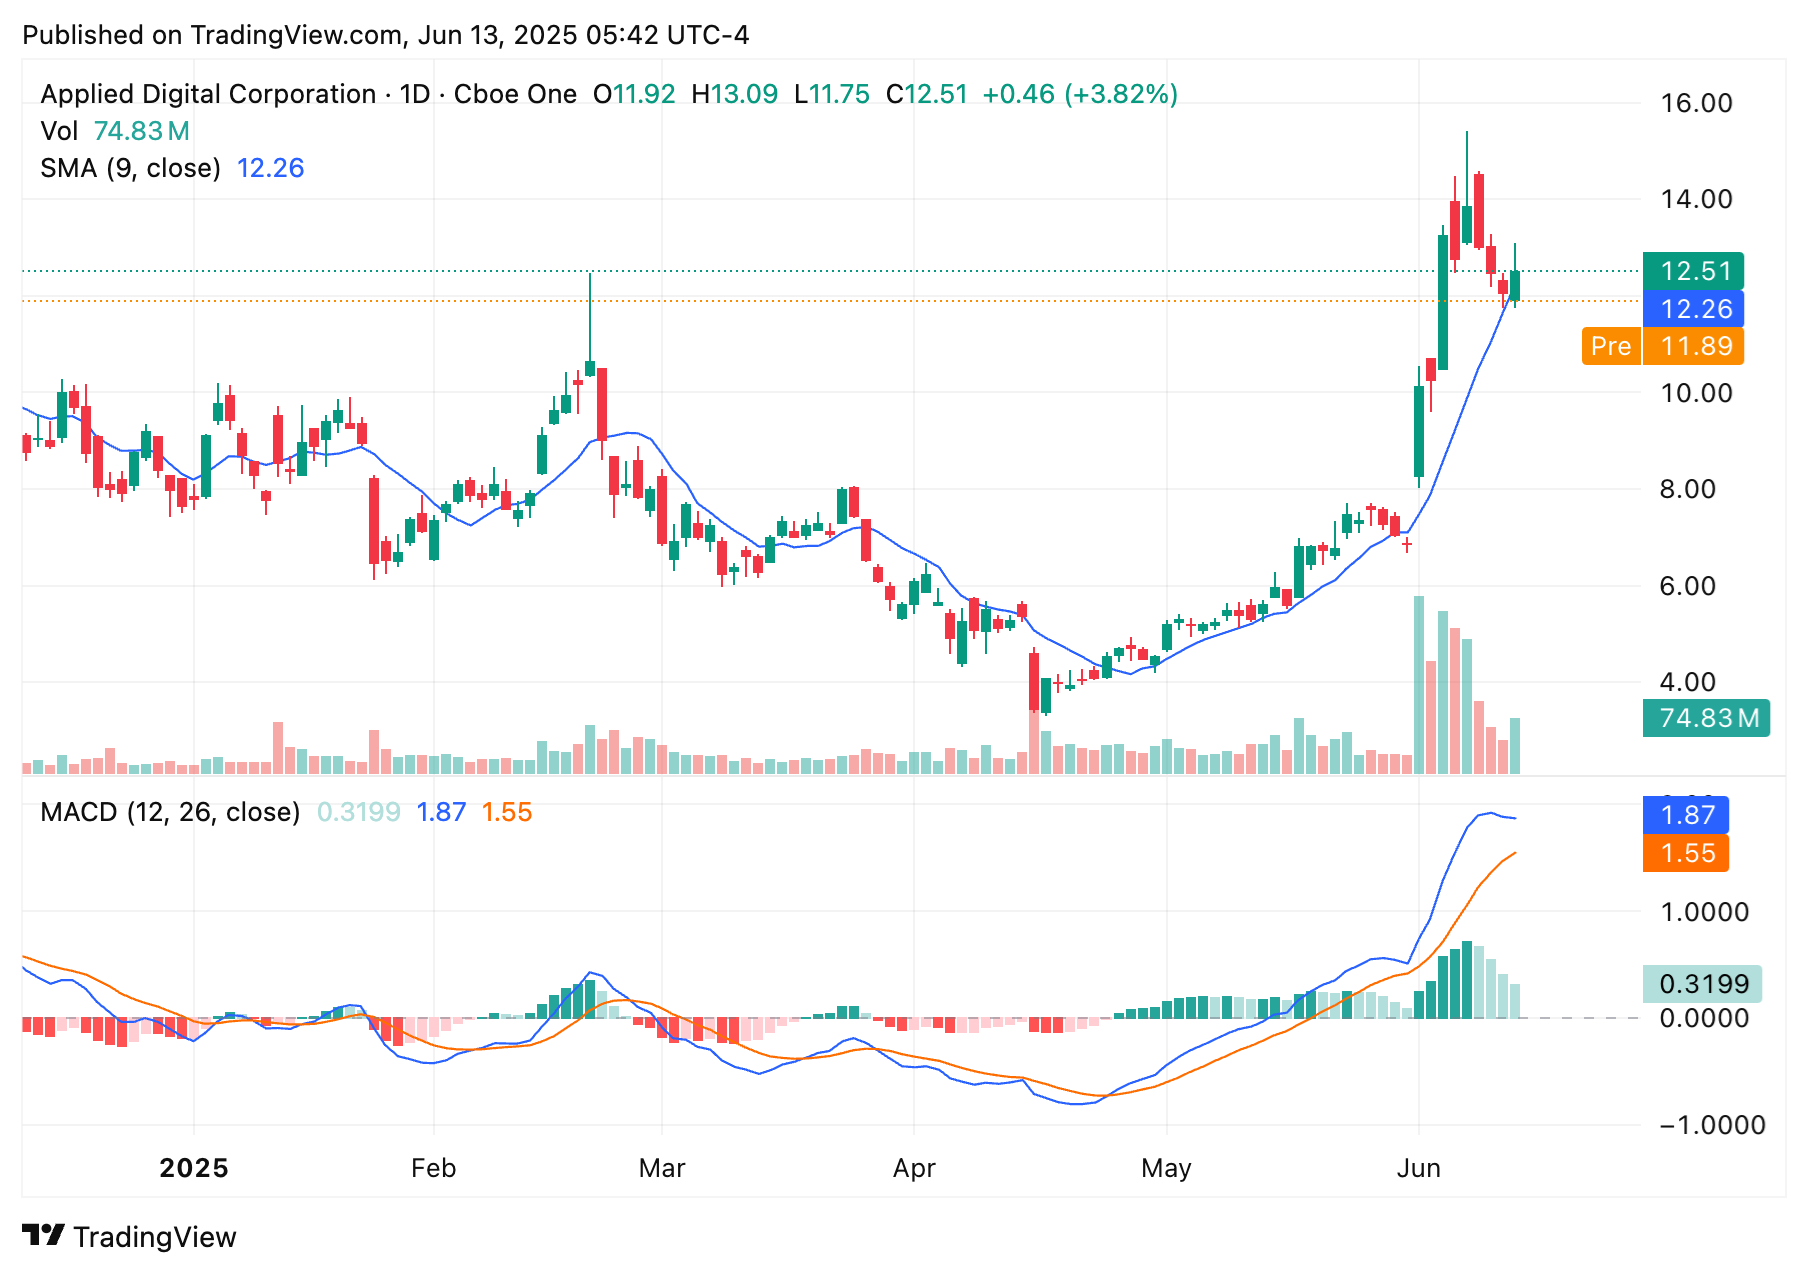
Task: Click the '2025' time axis label
Action: click(194, 1168)
